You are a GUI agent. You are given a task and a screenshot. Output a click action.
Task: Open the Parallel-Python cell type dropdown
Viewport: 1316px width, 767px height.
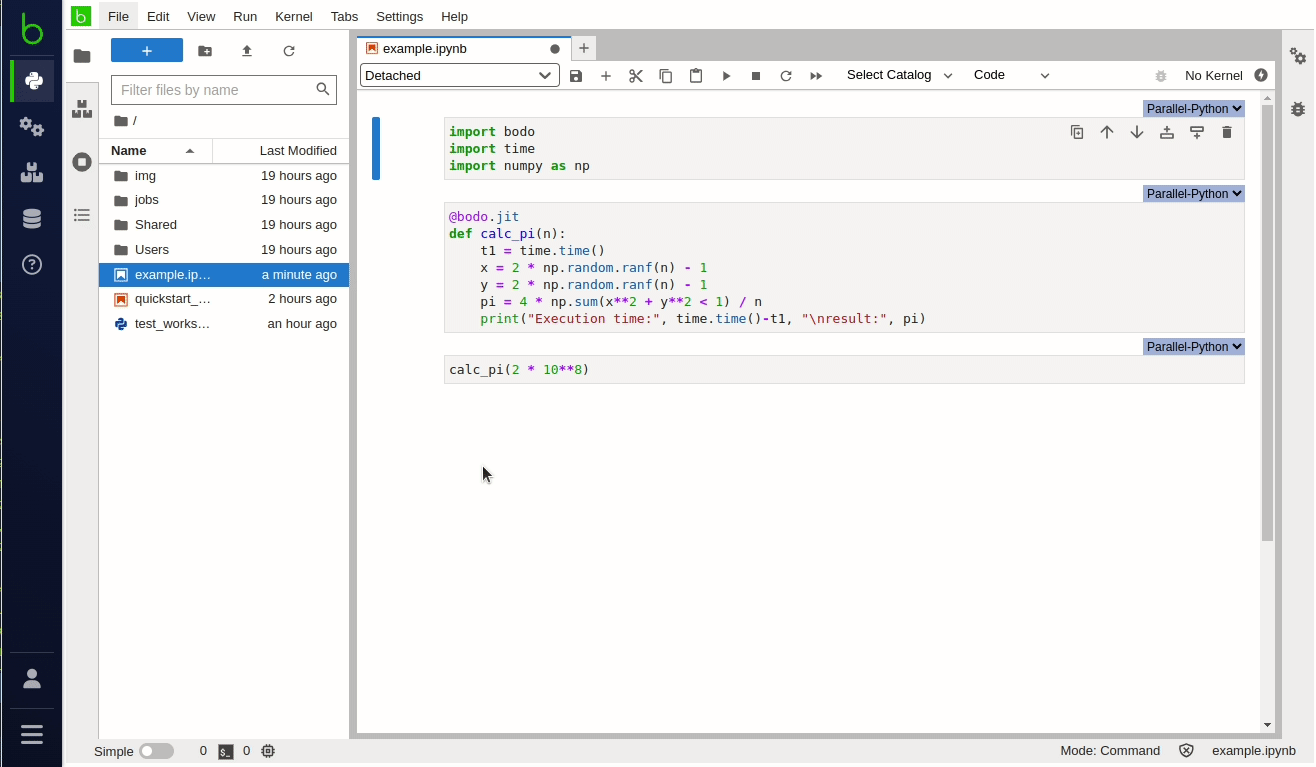pyautogui.click(x=1193, y=108)
